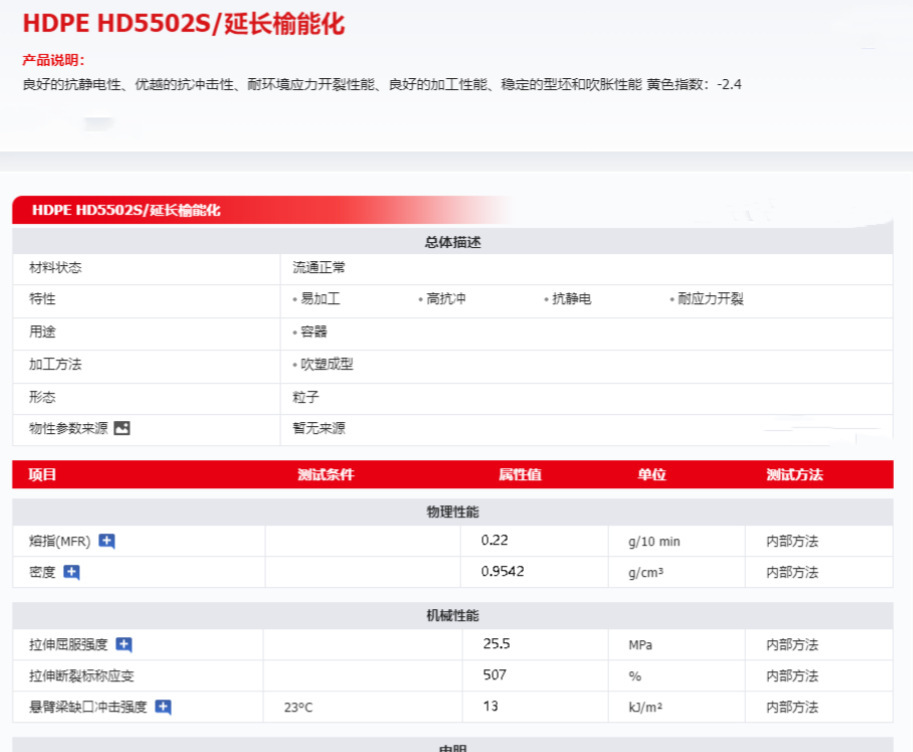The width and height of the screenshot is (913, 752).
Task: Click the 易加工 feature
Action: click(320, 299)
